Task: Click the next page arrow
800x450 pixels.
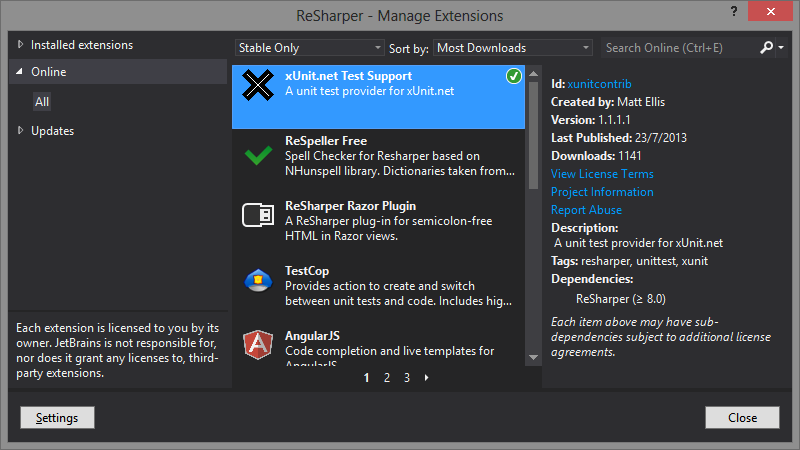Action: coord(427,378)
